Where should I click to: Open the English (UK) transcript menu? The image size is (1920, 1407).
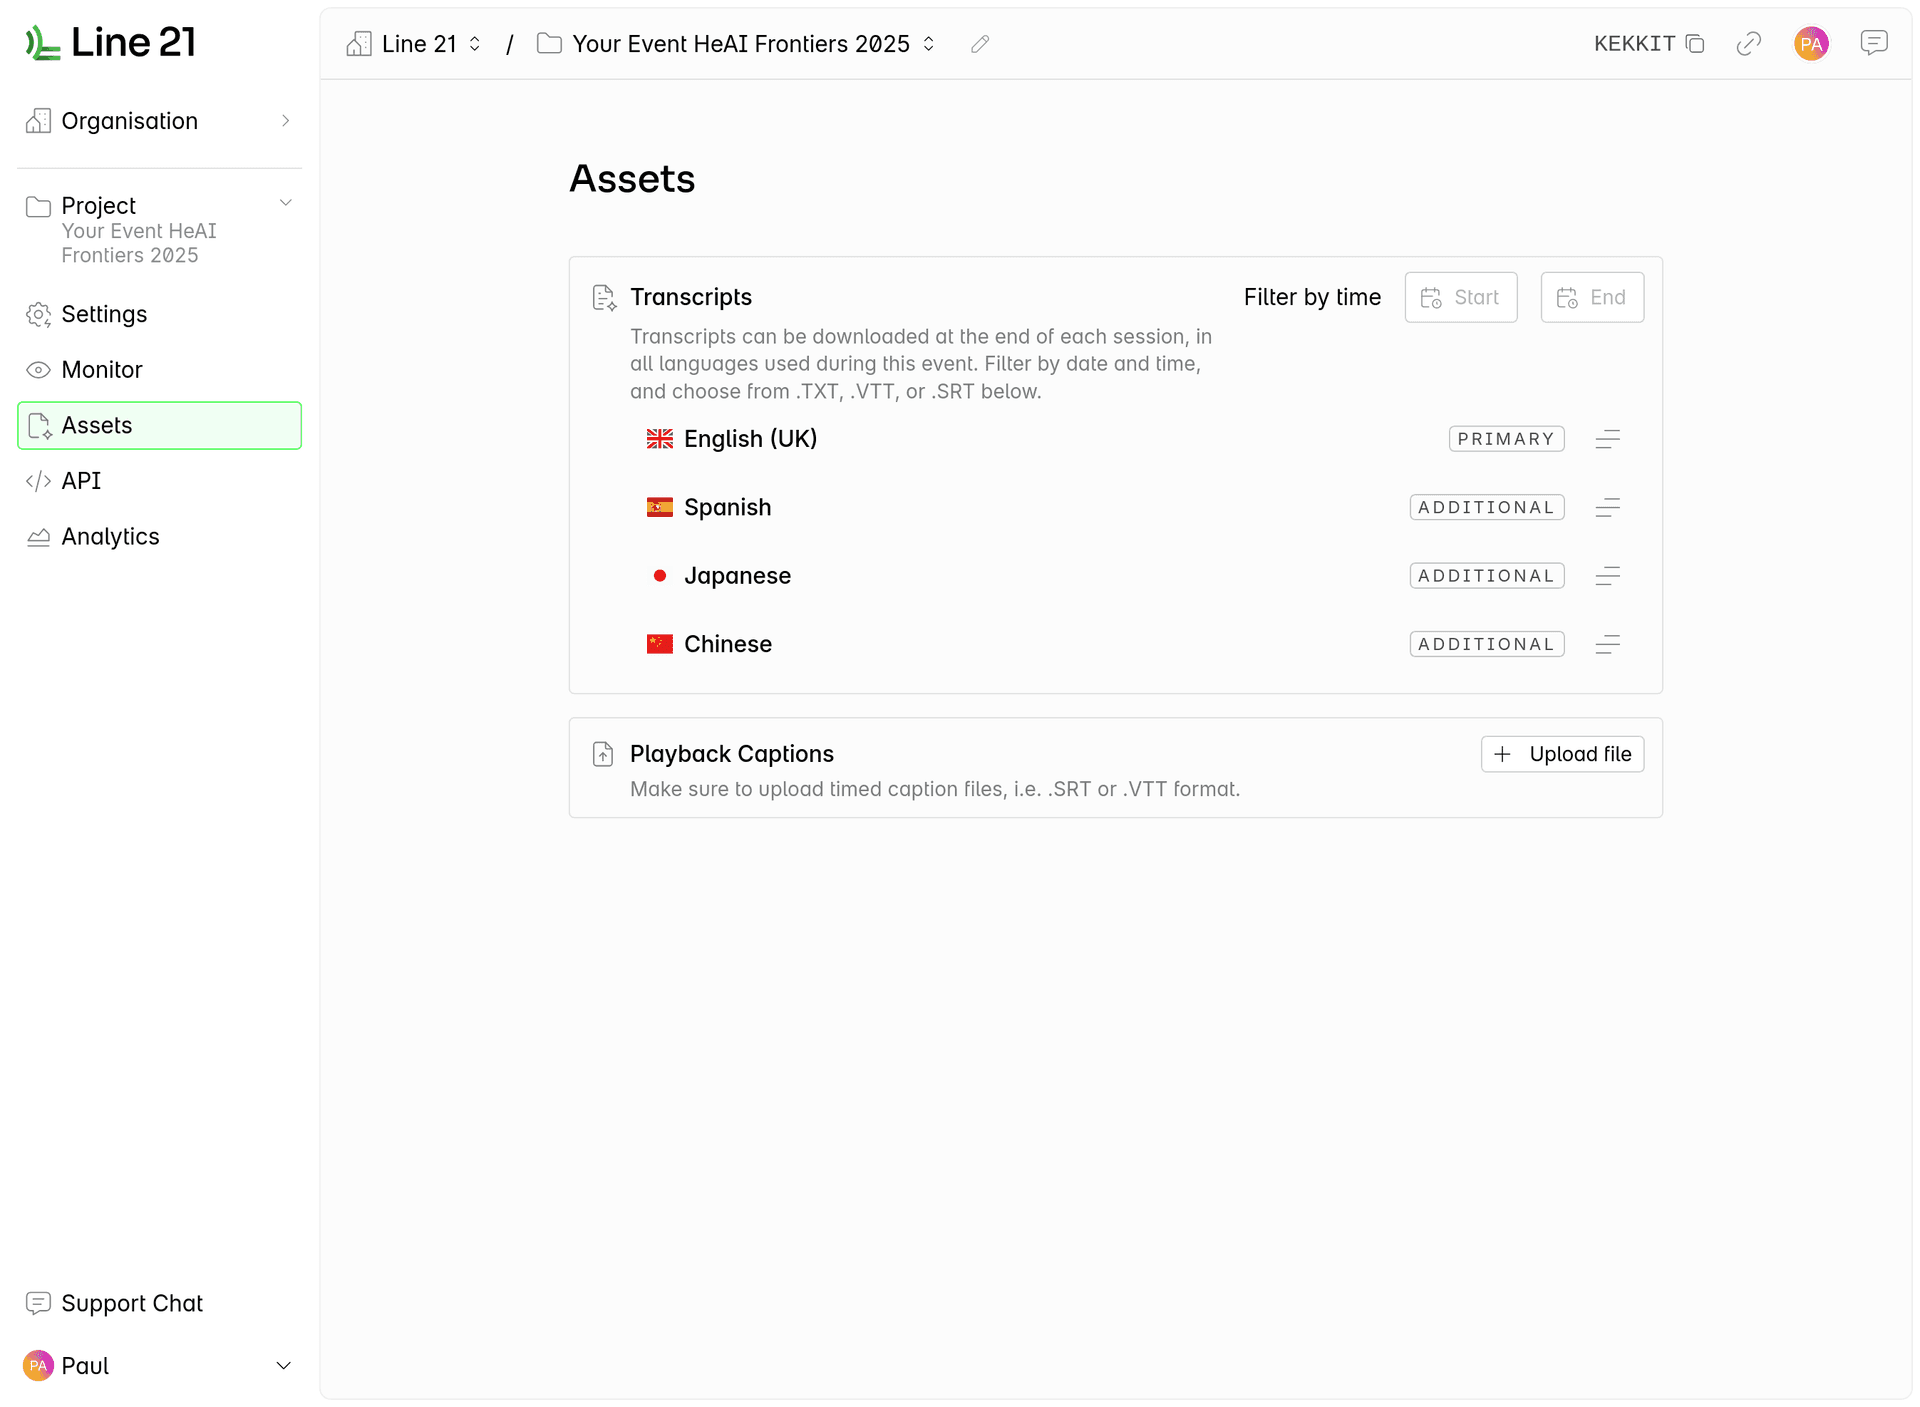click(x=1608, y=439)
